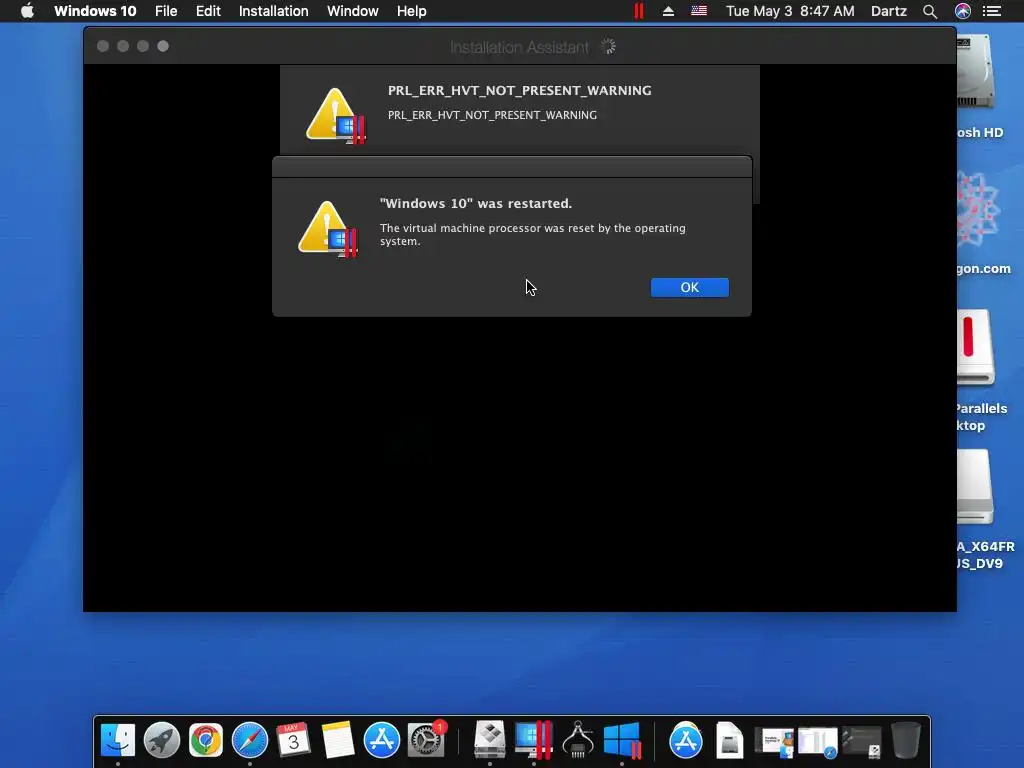Open the disk image file in the Dock
This screenshot has width=1024, height=768.
tap(729, 741)
